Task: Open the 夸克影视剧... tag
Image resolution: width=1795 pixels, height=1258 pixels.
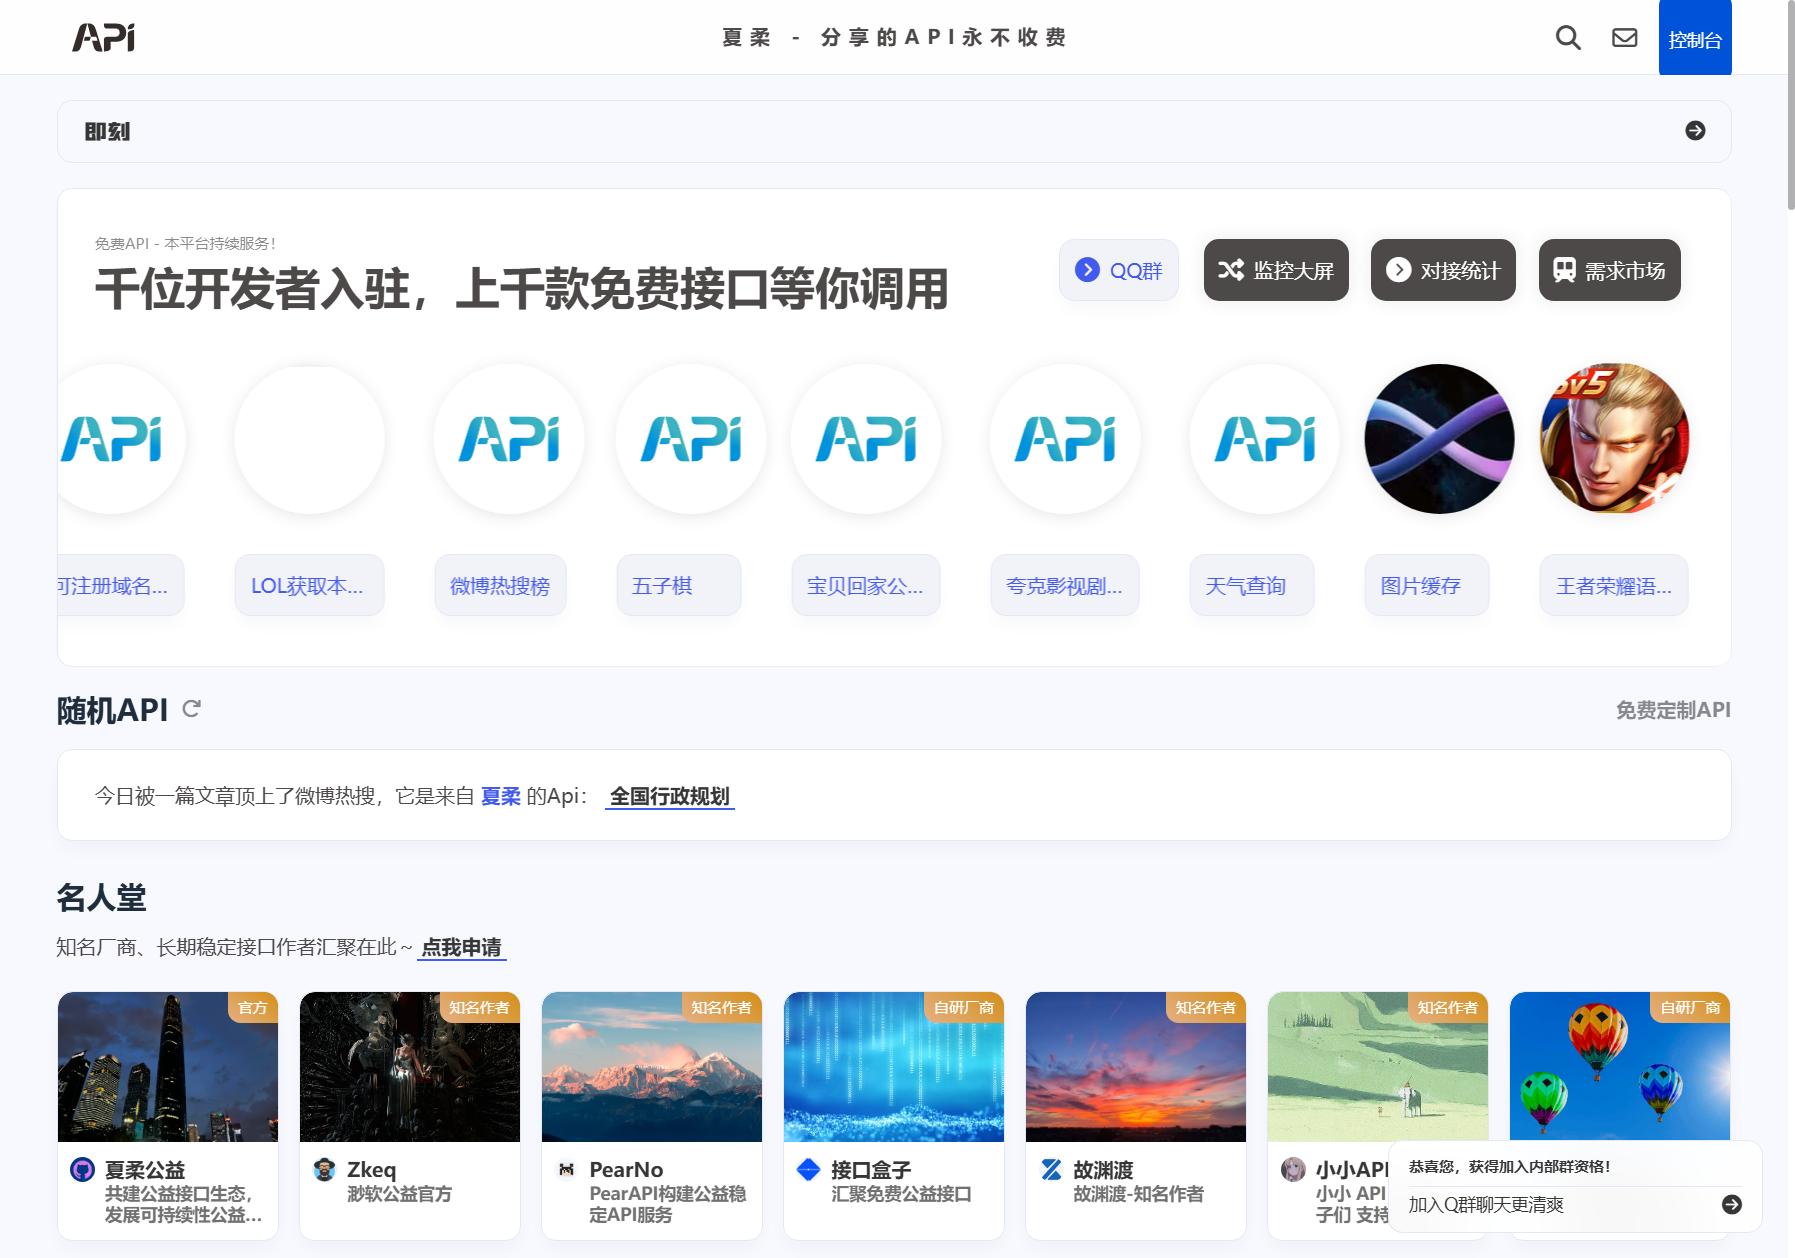Action: point(1065,585)
